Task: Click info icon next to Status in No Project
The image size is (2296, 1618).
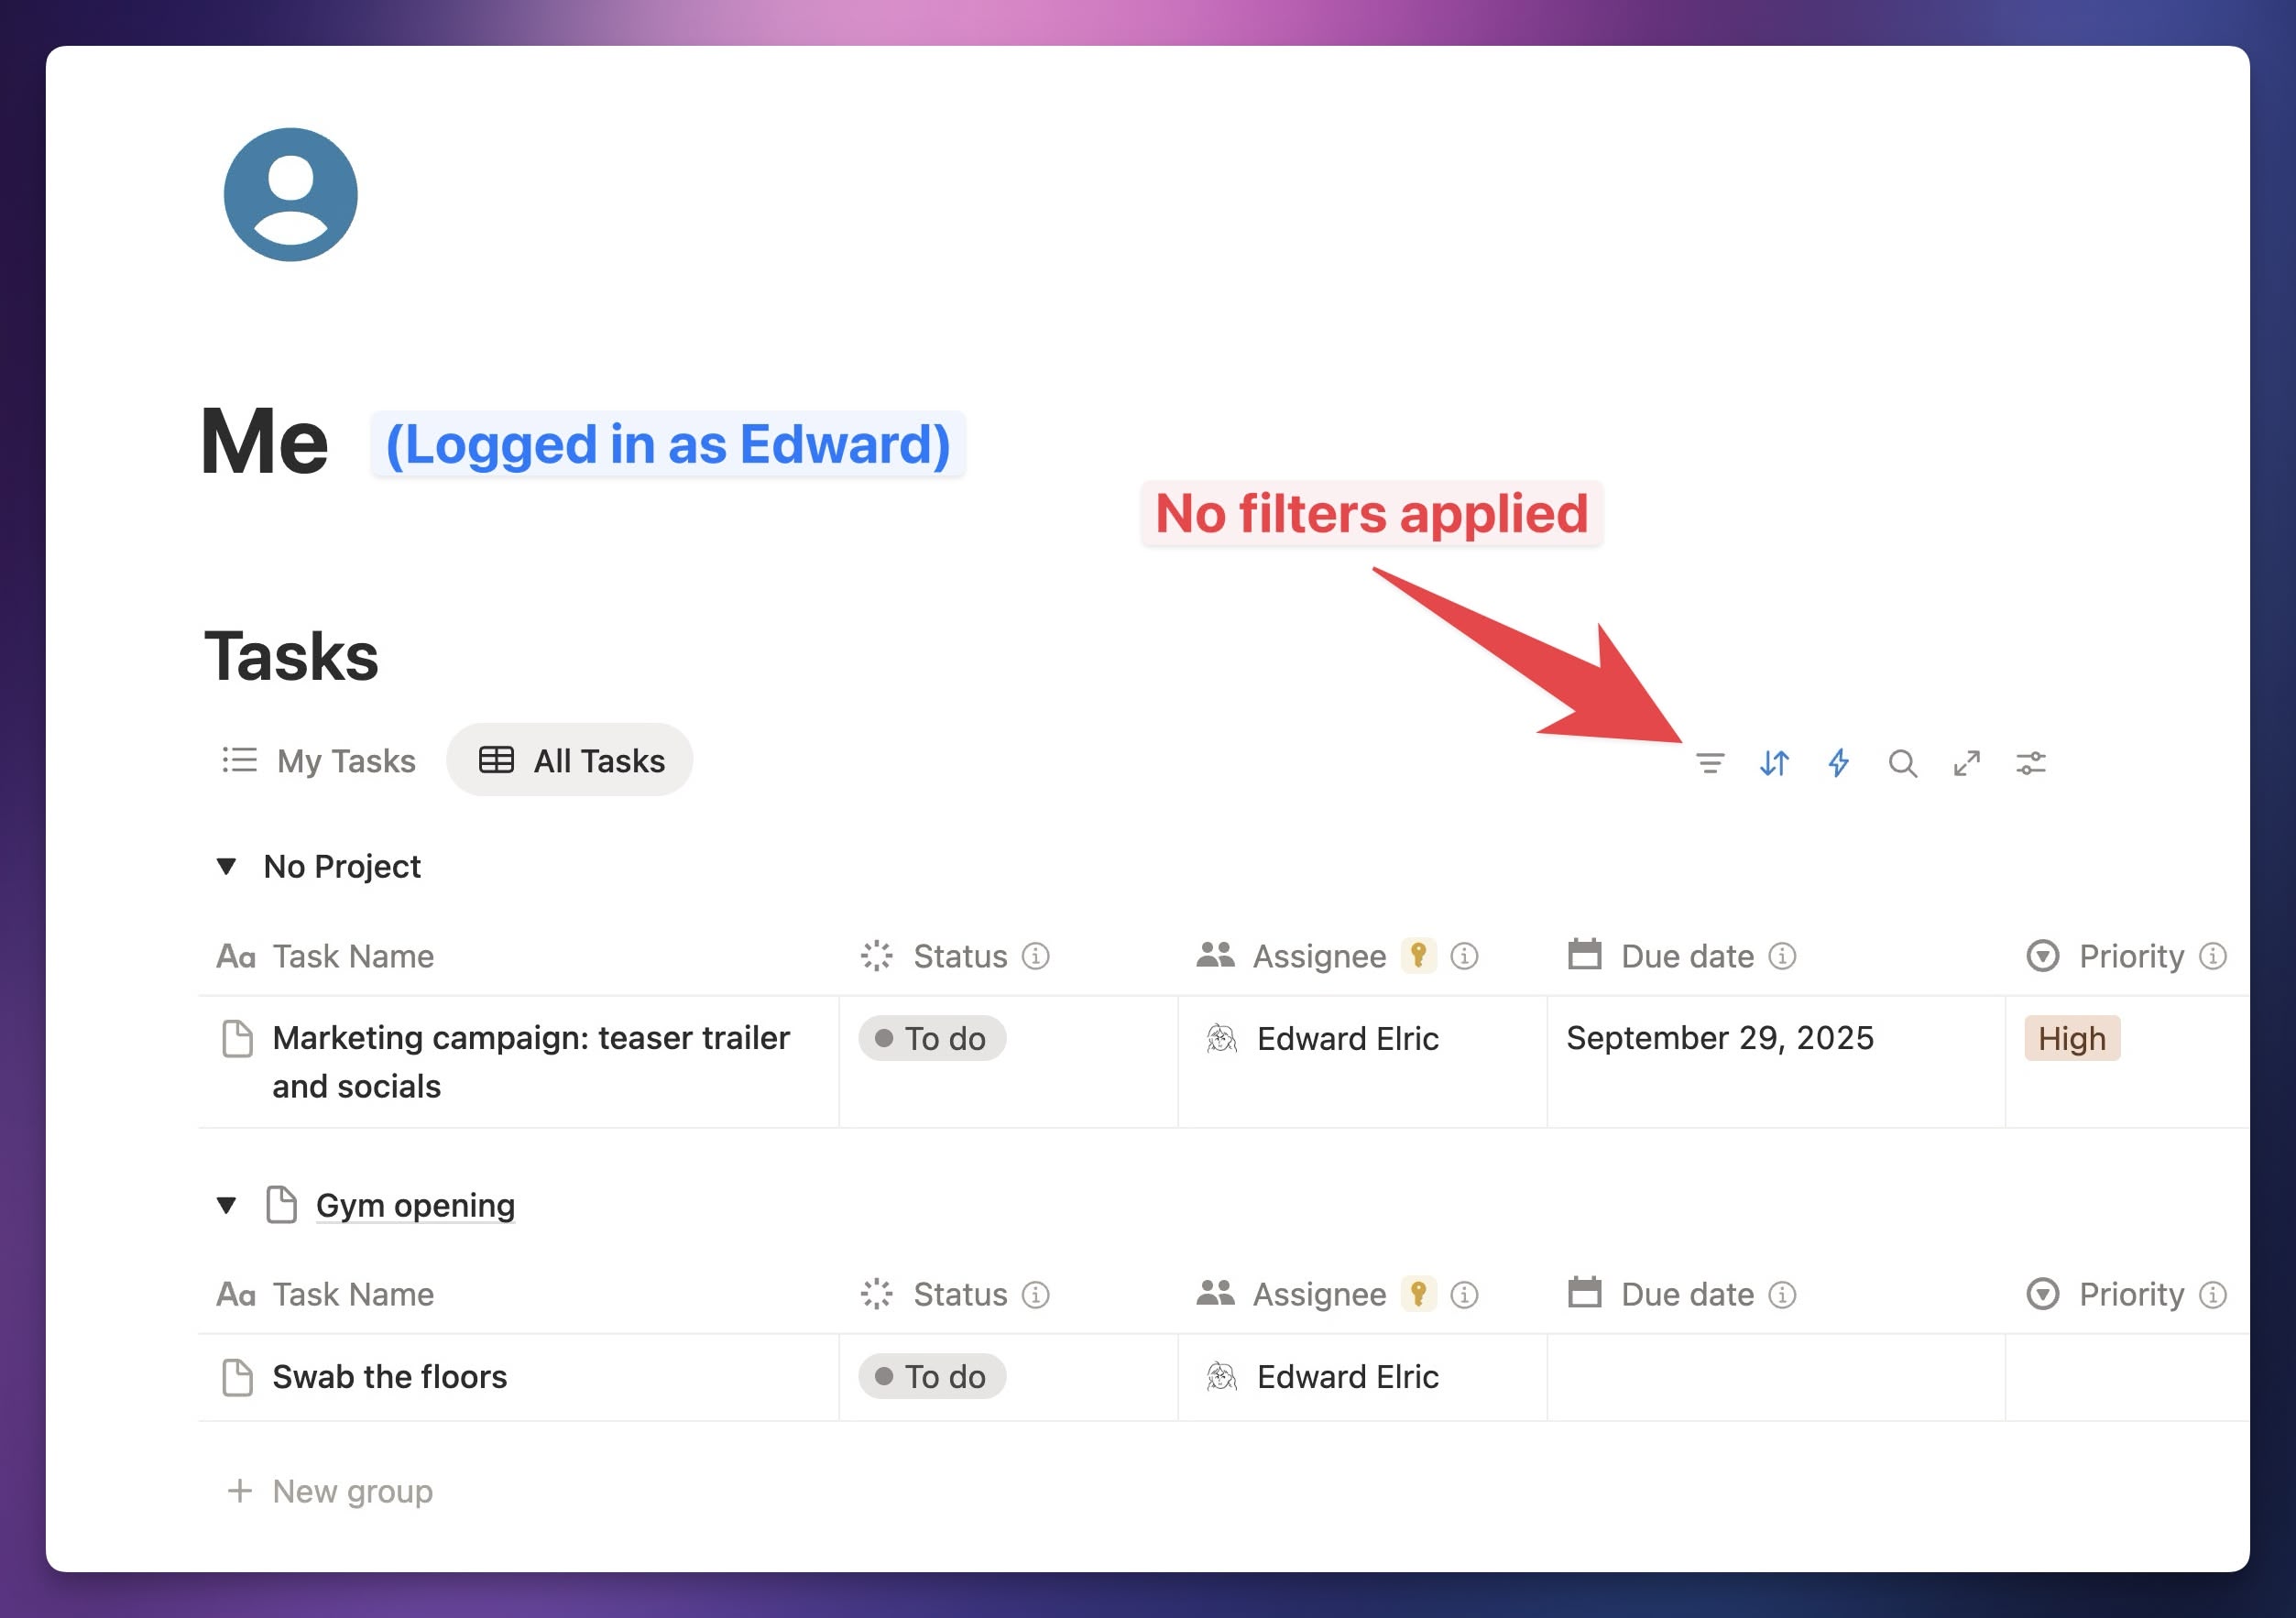Action: pos(1035,956)
